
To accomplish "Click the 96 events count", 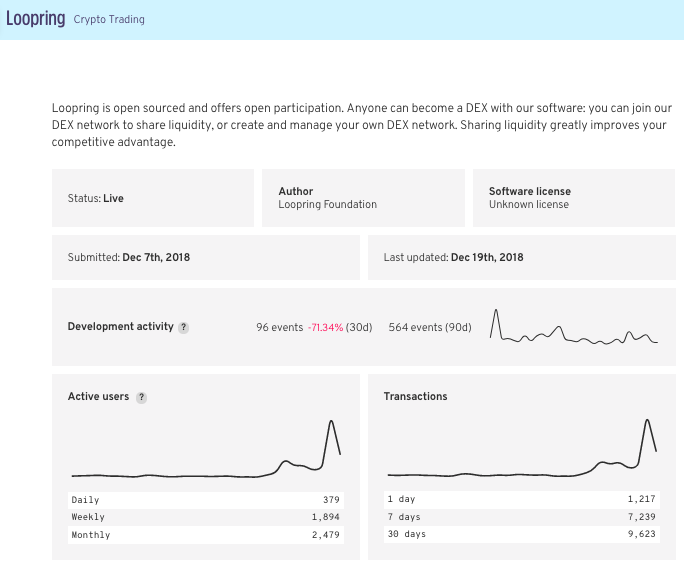I will coord(280,328).
